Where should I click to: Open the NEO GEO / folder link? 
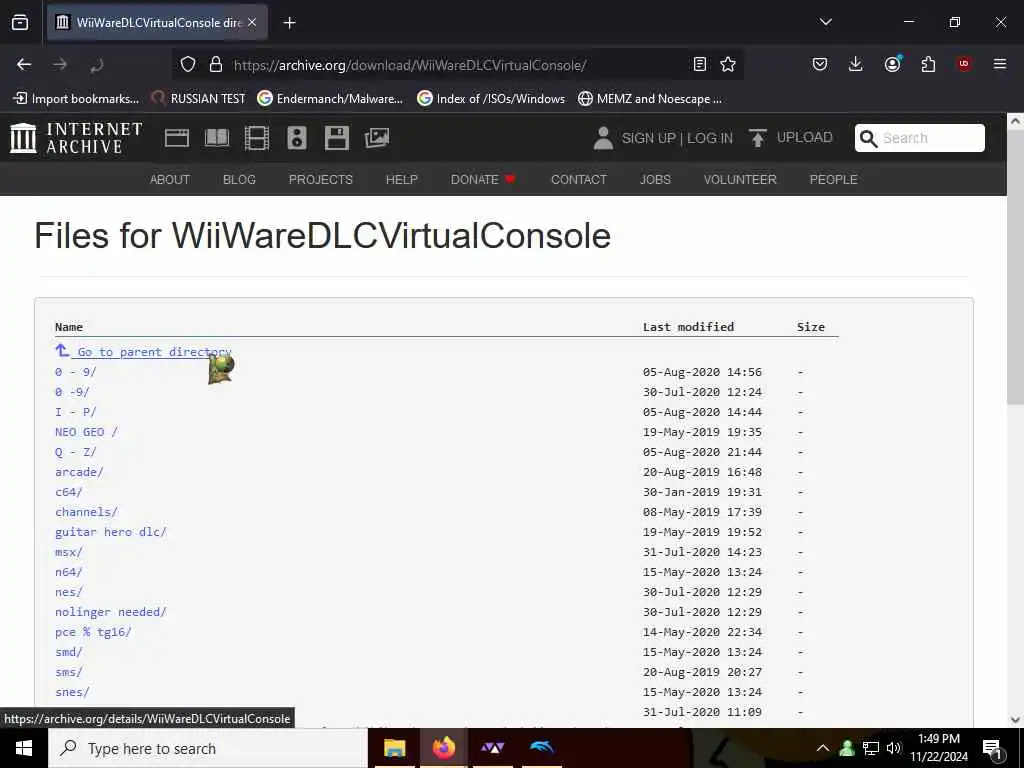point(86,432)
